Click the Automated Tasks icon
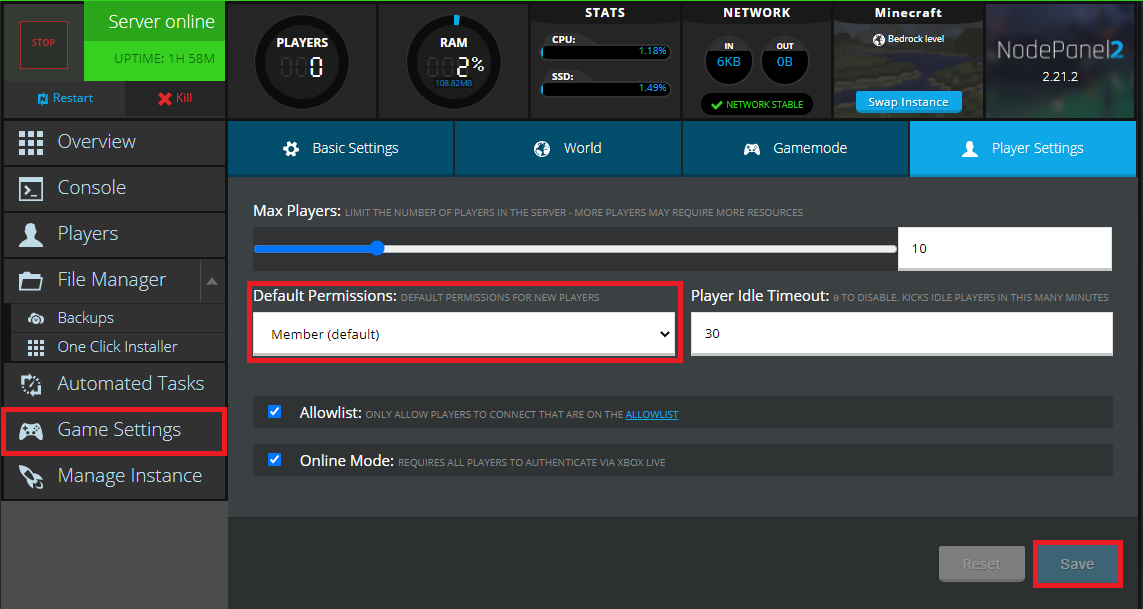1143x609 pixels. coord(31,384)
